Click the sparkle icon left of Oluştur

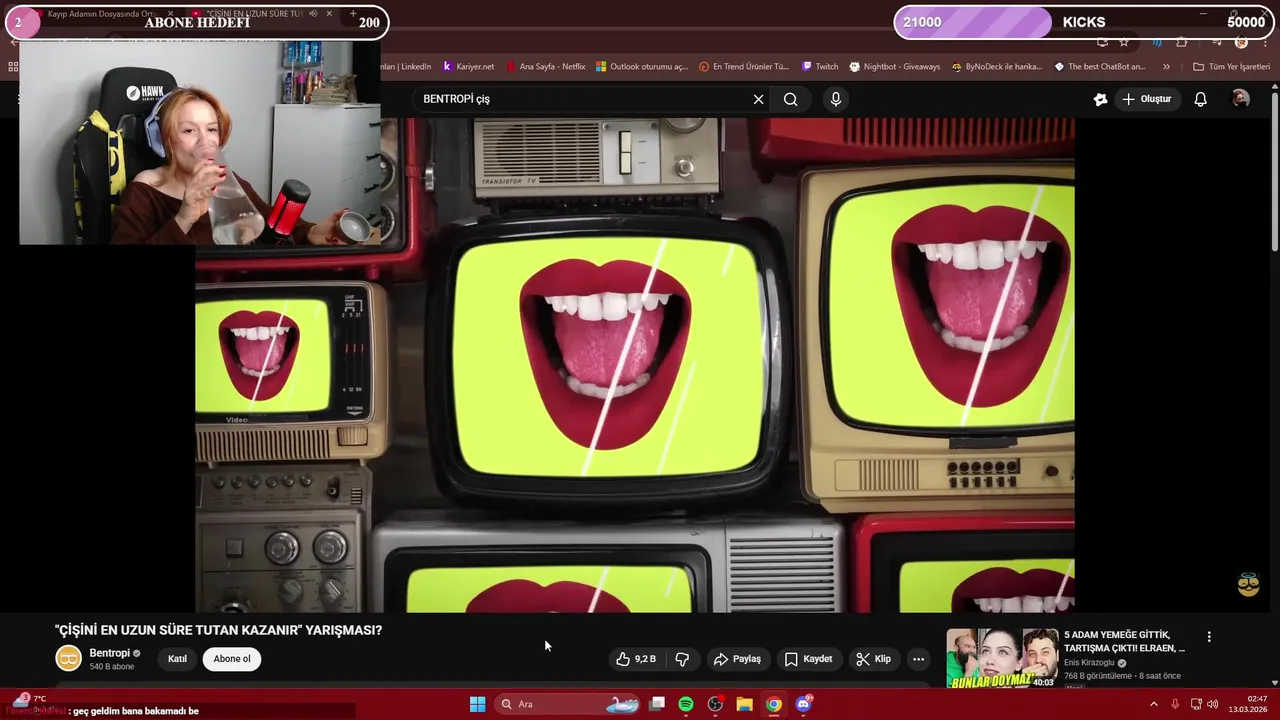1100,99
